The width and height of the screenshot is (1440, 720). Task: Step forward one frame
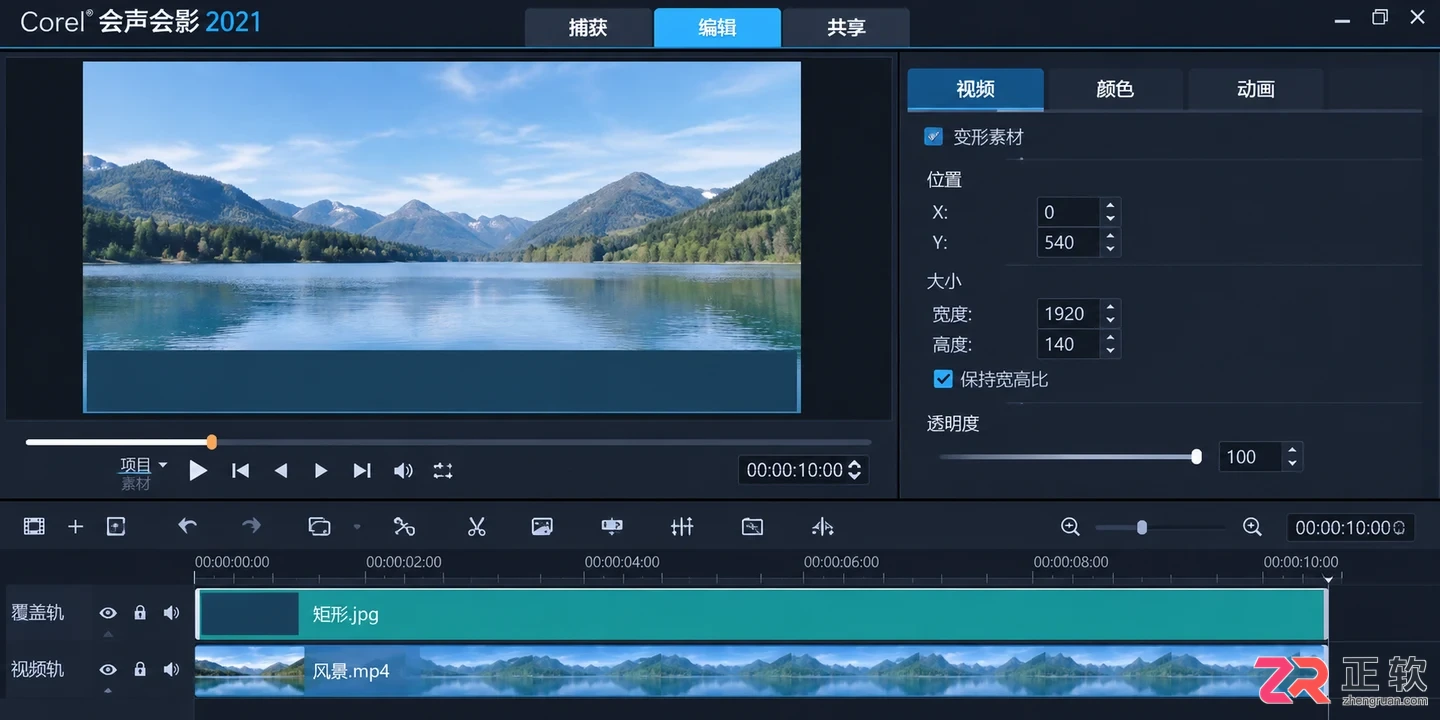[321, 470]
